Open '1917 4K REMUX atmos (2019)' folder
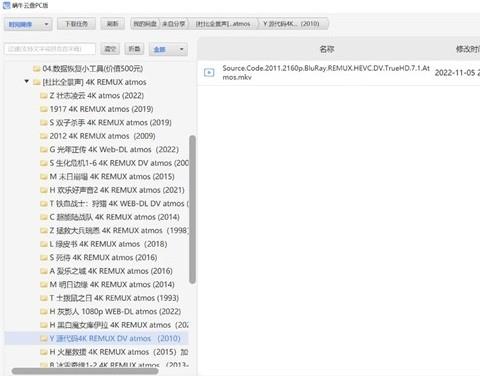 [101, 109]
